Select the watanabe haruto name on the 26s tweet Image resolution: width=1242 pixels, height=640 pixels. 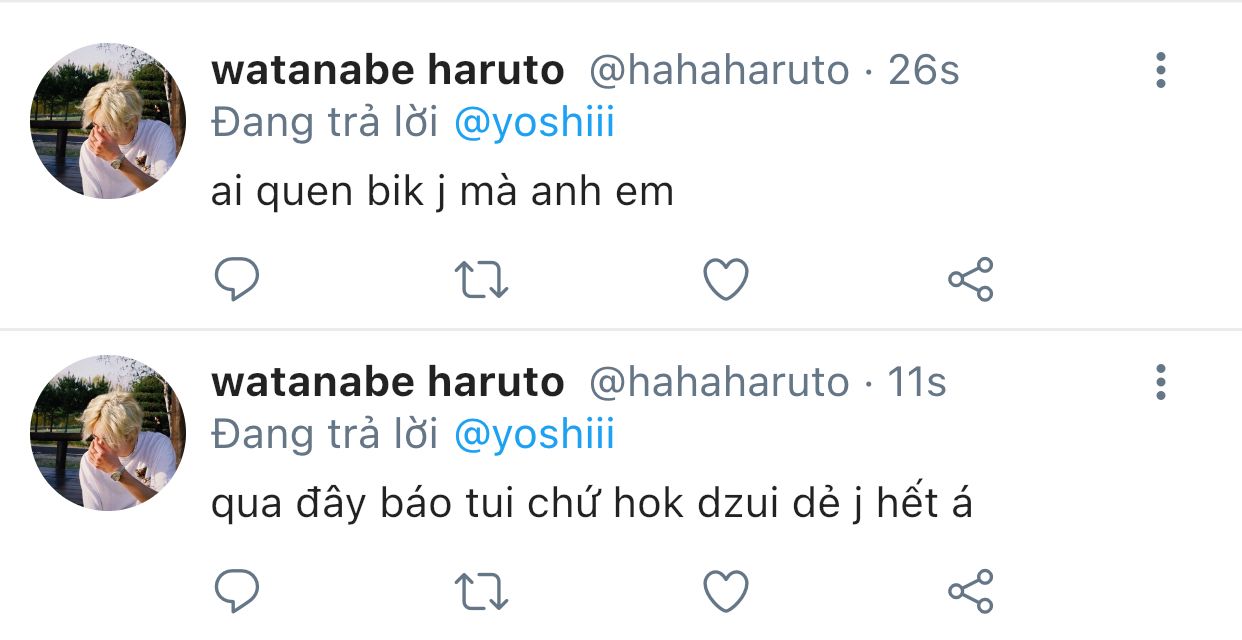(x=388, y=71)
